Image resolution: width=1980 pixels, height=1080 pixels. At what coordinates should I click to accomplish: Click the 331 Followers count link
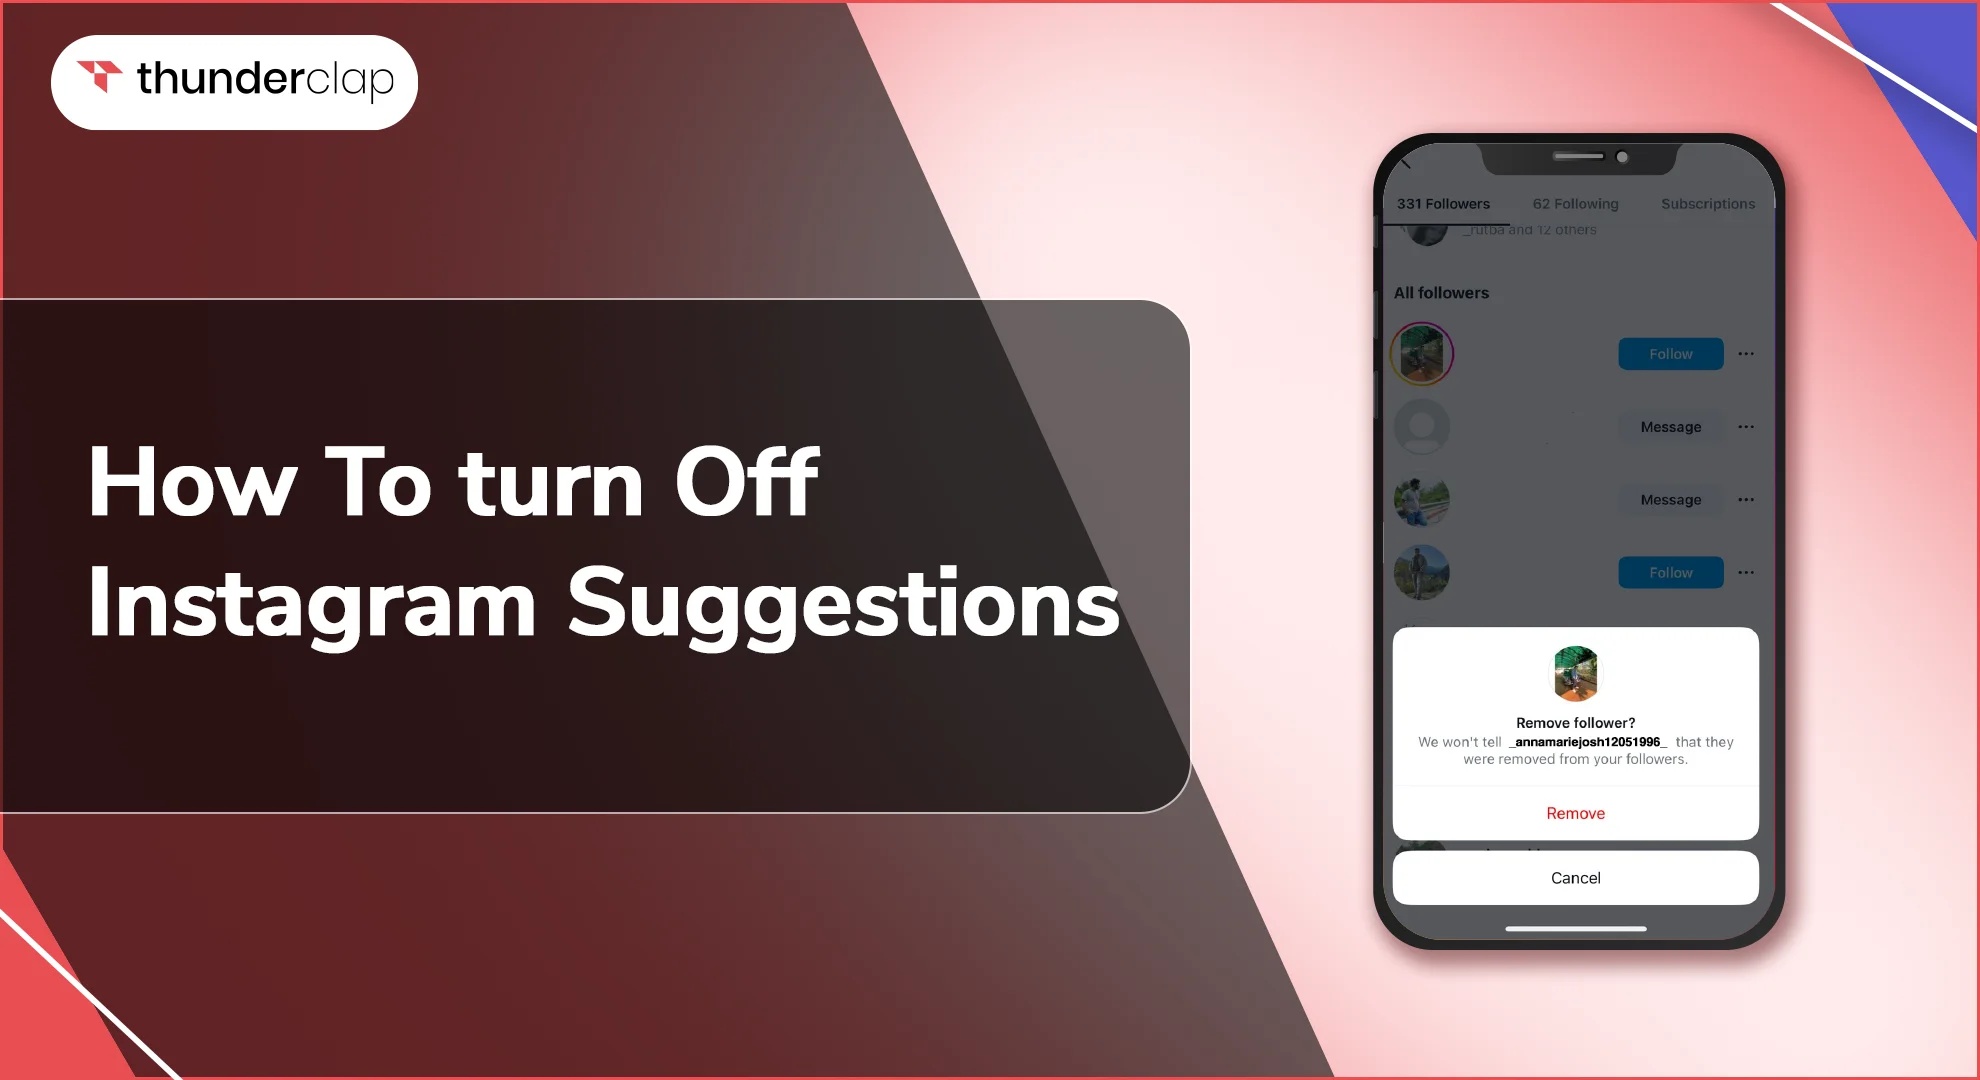[1443, 205]
